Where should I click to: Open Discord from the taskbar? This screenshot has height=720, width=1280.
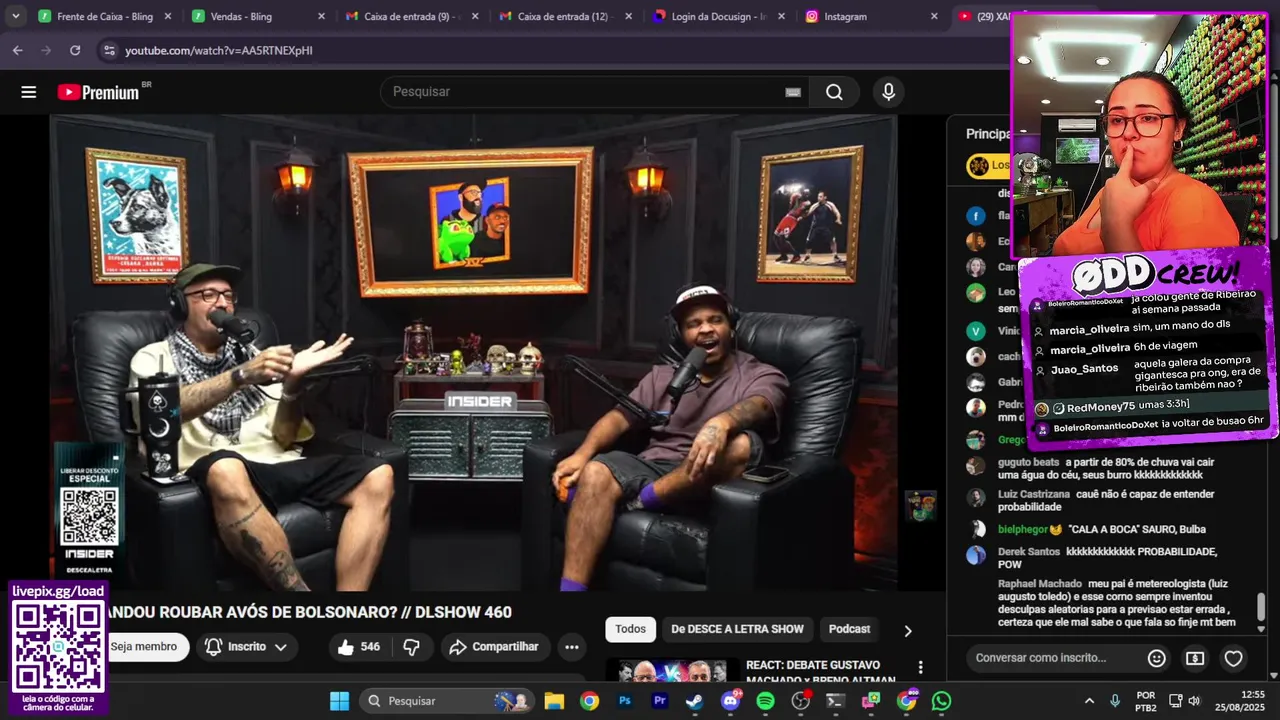[x=731, y=701]
